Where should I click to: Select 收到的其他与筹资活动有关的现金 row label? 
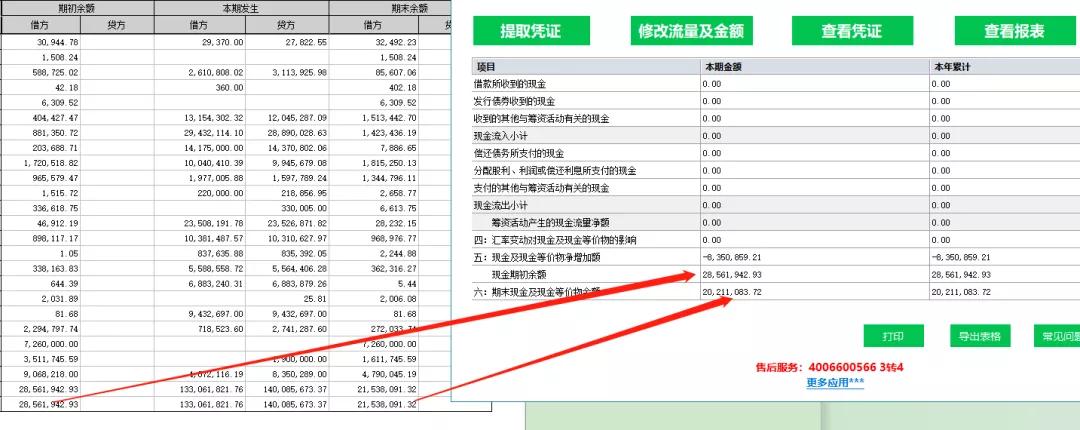coord(541,119)
